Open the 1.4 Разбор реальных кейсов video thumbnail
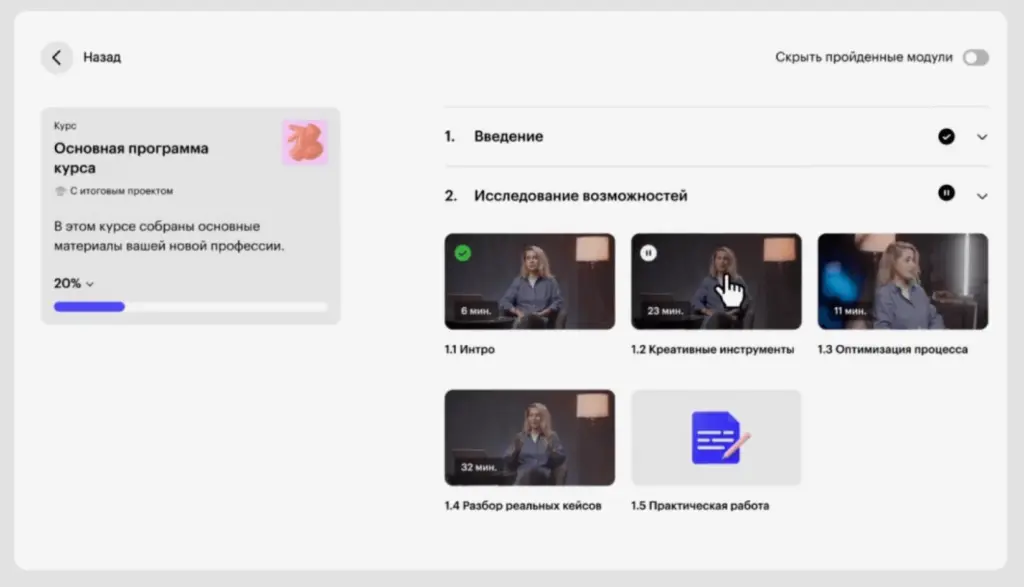Image resolution: width=1024 pixels, height=587 pixels. pos(529,436)
